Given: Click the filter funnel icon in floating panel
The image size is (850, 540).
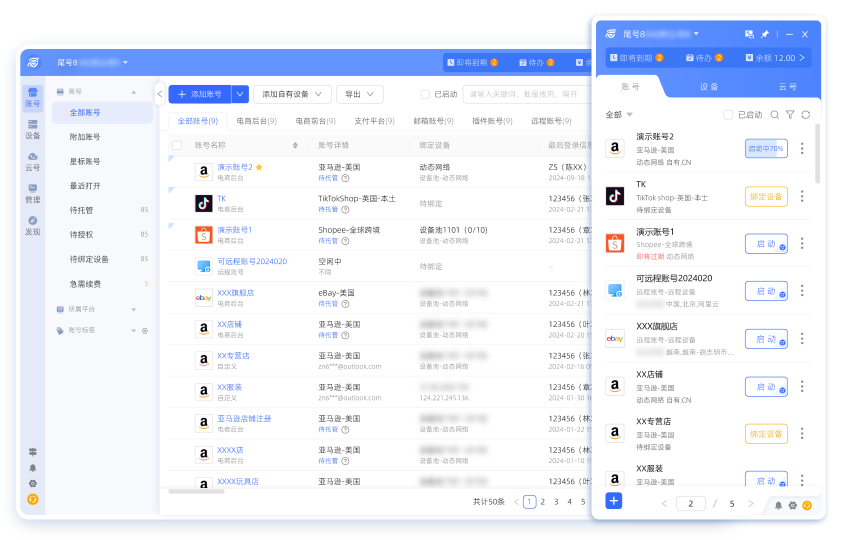Looking at the screenshot, I should point(790,115).
